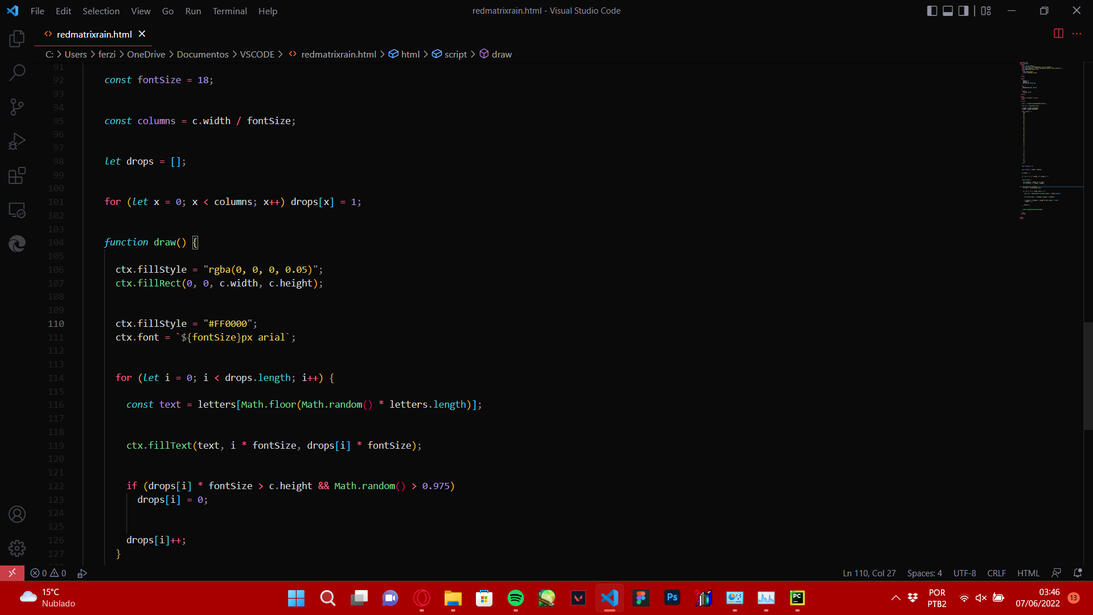
Task: Open the editor More Actions ellipsis menu
Action: coord(1077,33)
